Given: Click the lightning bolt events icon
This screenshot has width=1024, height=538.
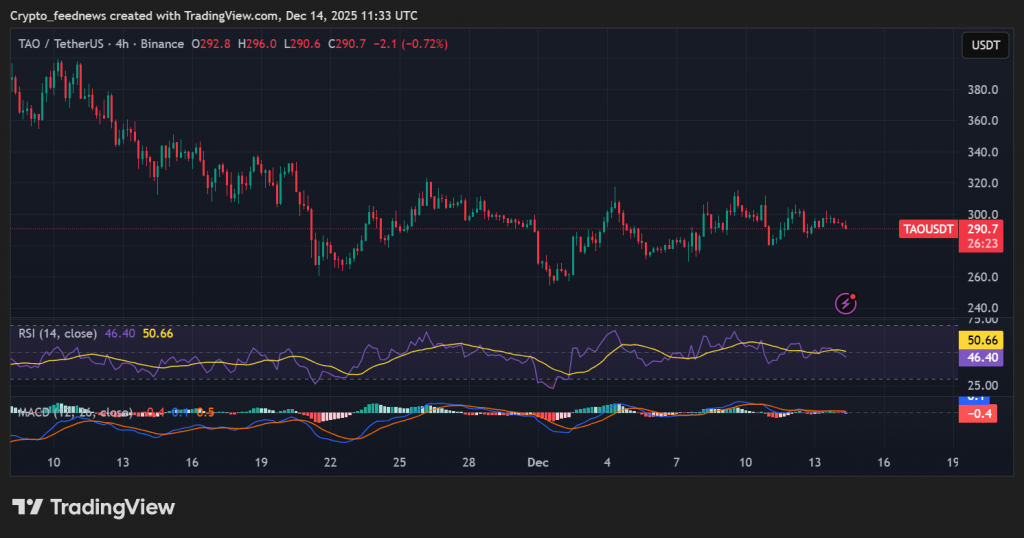Looking at the screenshot, I should [x=847, y=301].
